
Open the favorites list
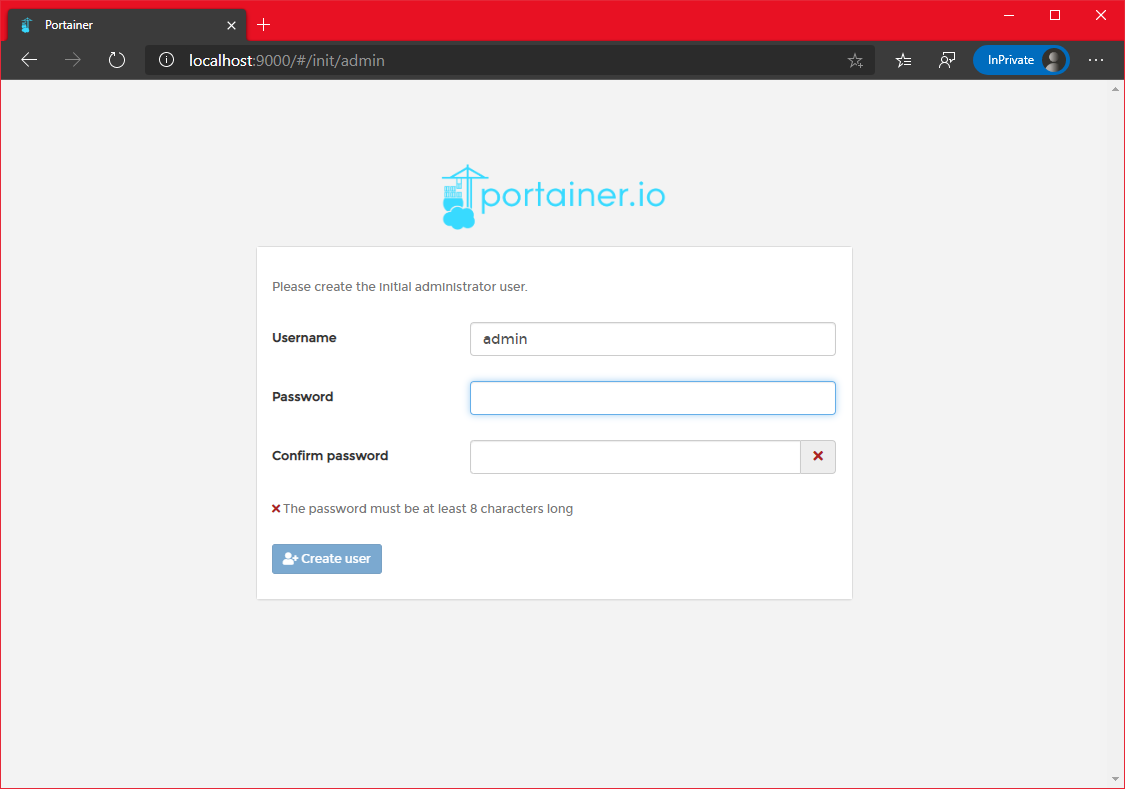click(903, 60)
